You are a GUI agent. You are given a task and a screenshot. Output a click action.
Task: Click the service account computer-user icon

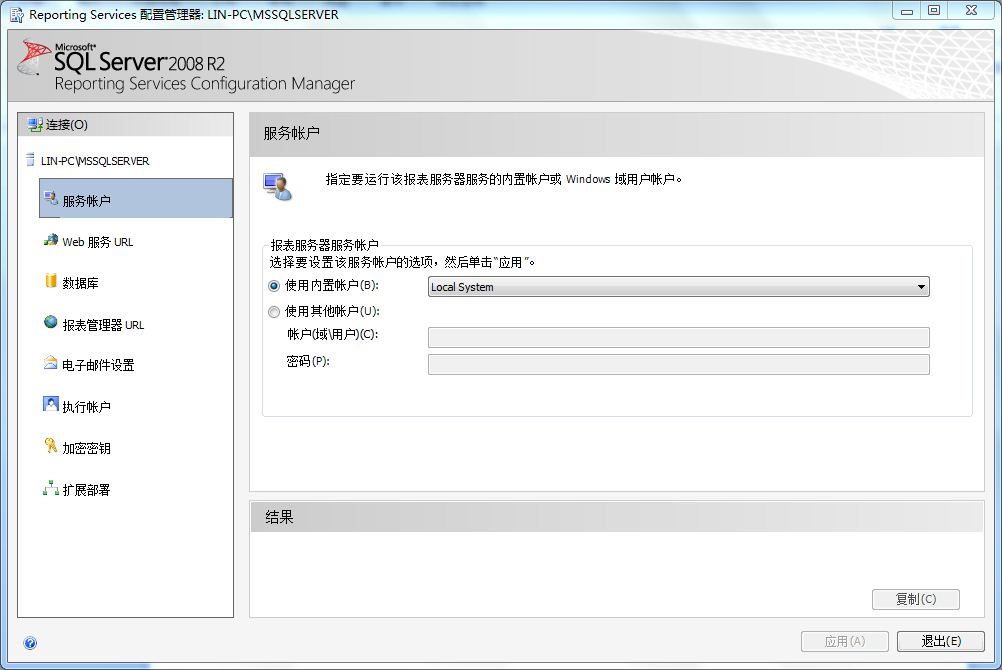(278, 187)
